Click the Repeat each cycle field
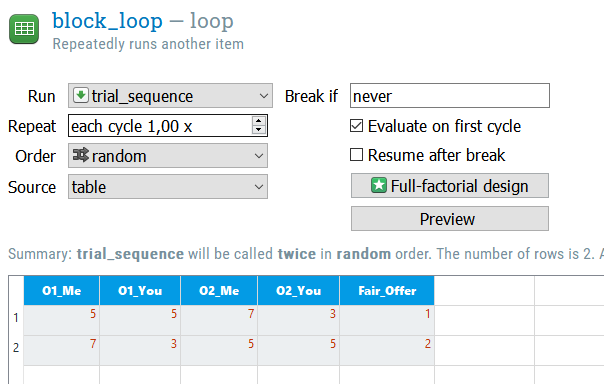This screenshot has height=384, width=604. click(x=160, y=126)
